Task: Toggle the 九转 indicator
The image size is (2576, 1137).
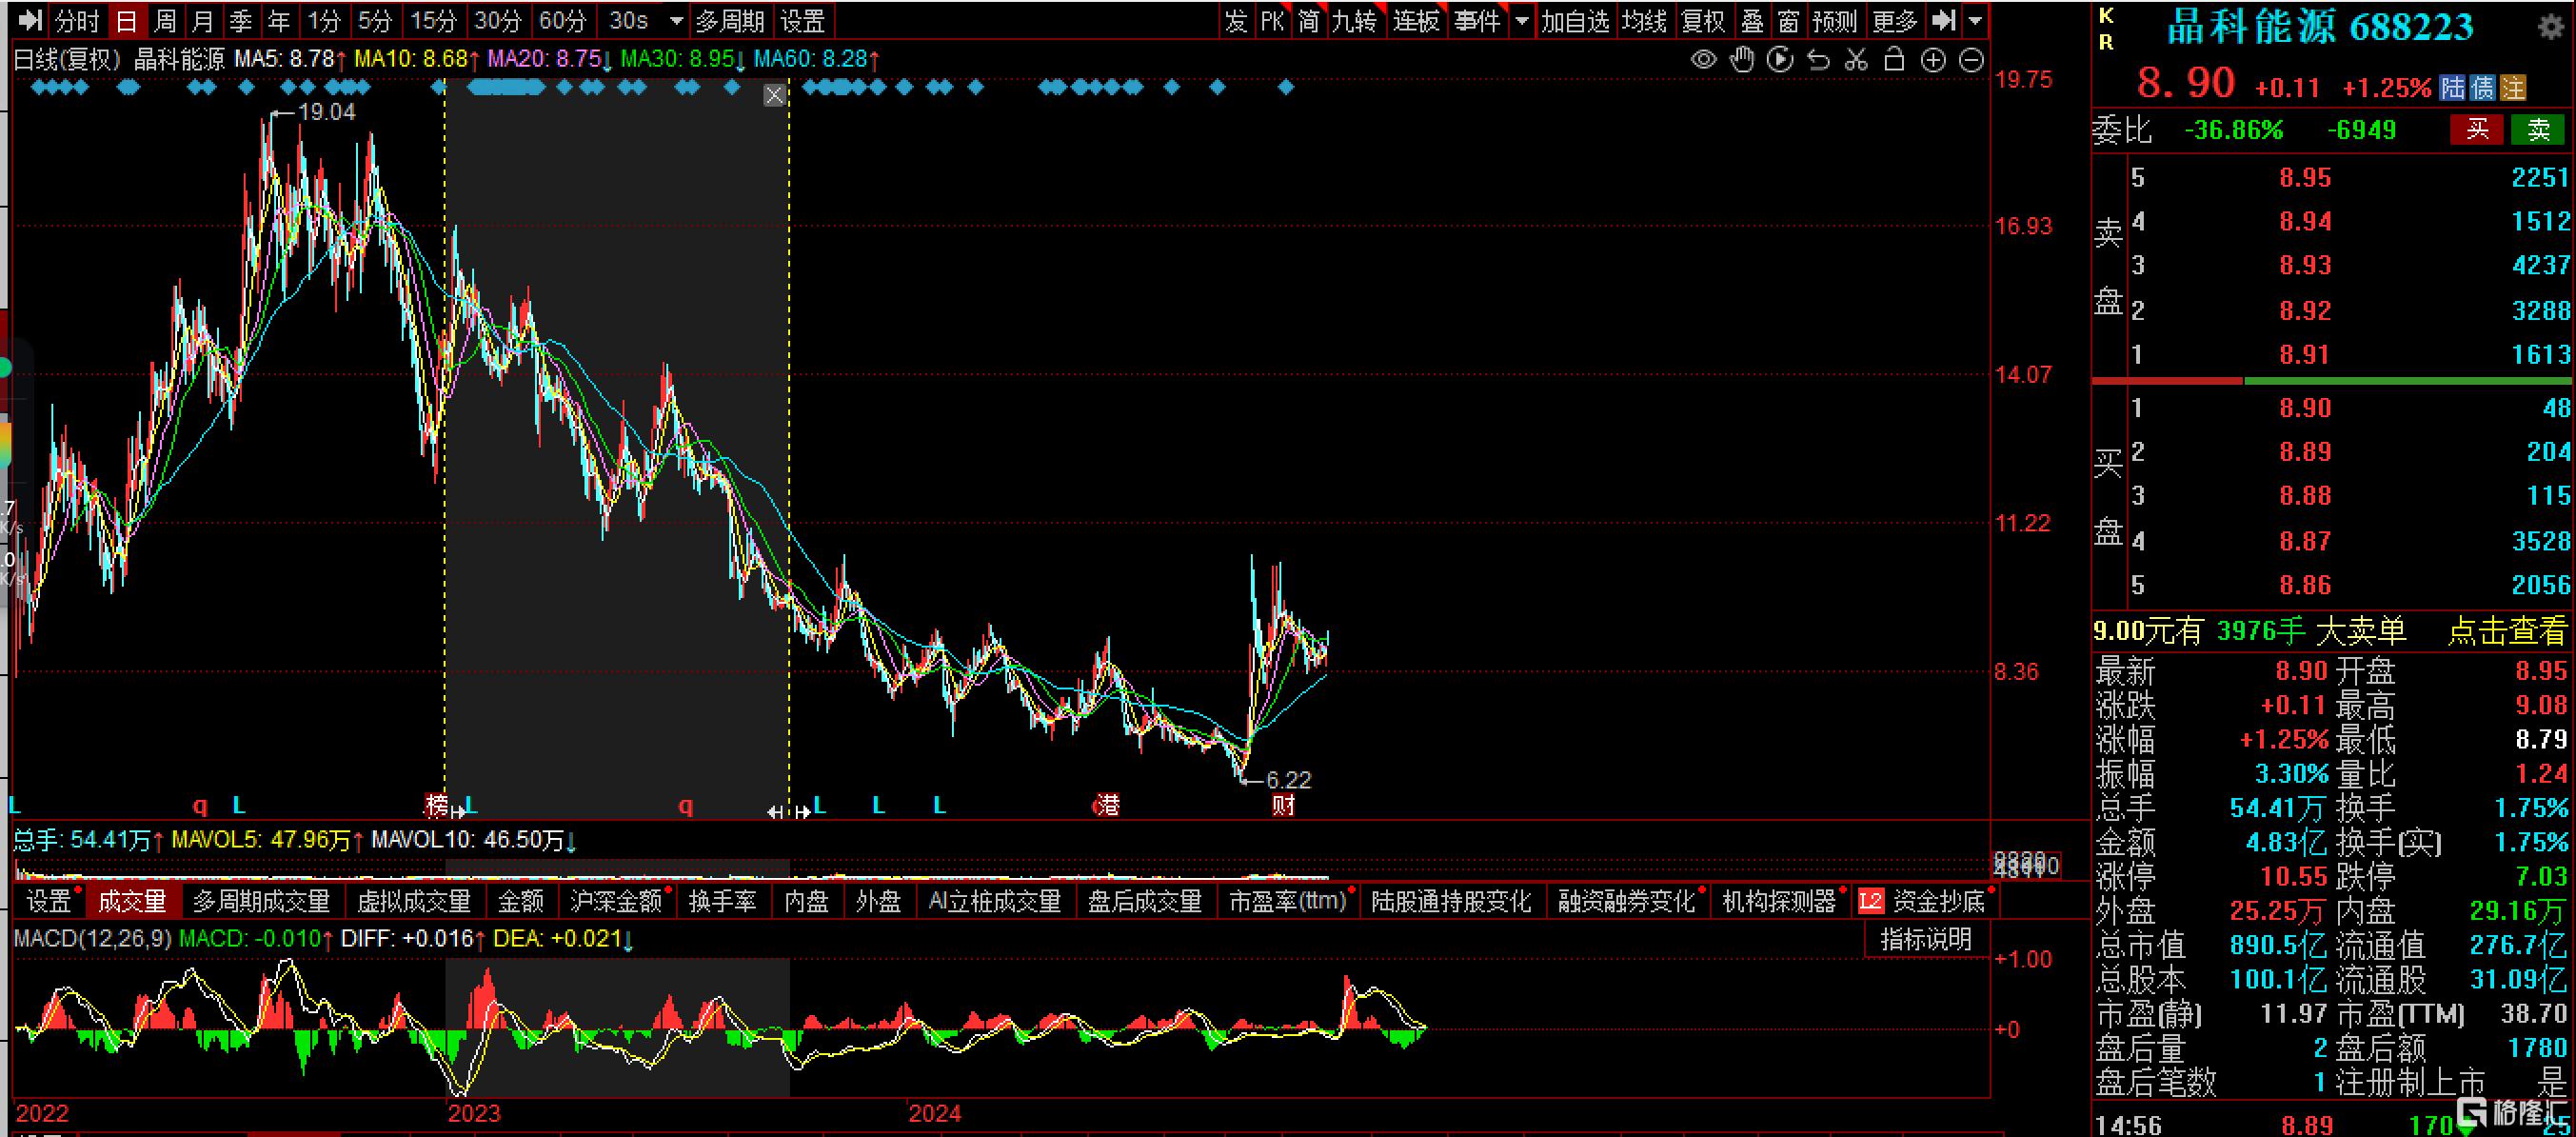Action: pyautogui.click(x=1354, y=20)
